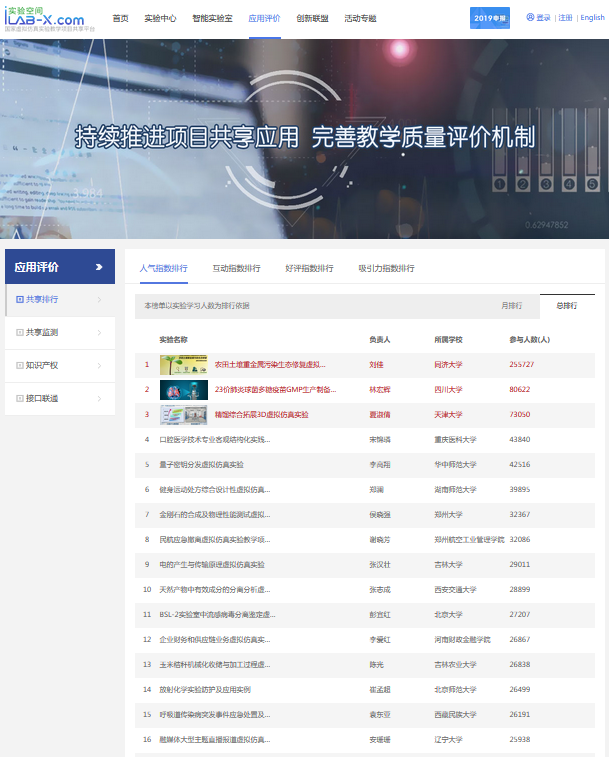The width and height of the screenshot is (609, 757).
Task: Click the 共享排行 sidebar icon
Action: [x=20, y=299]
